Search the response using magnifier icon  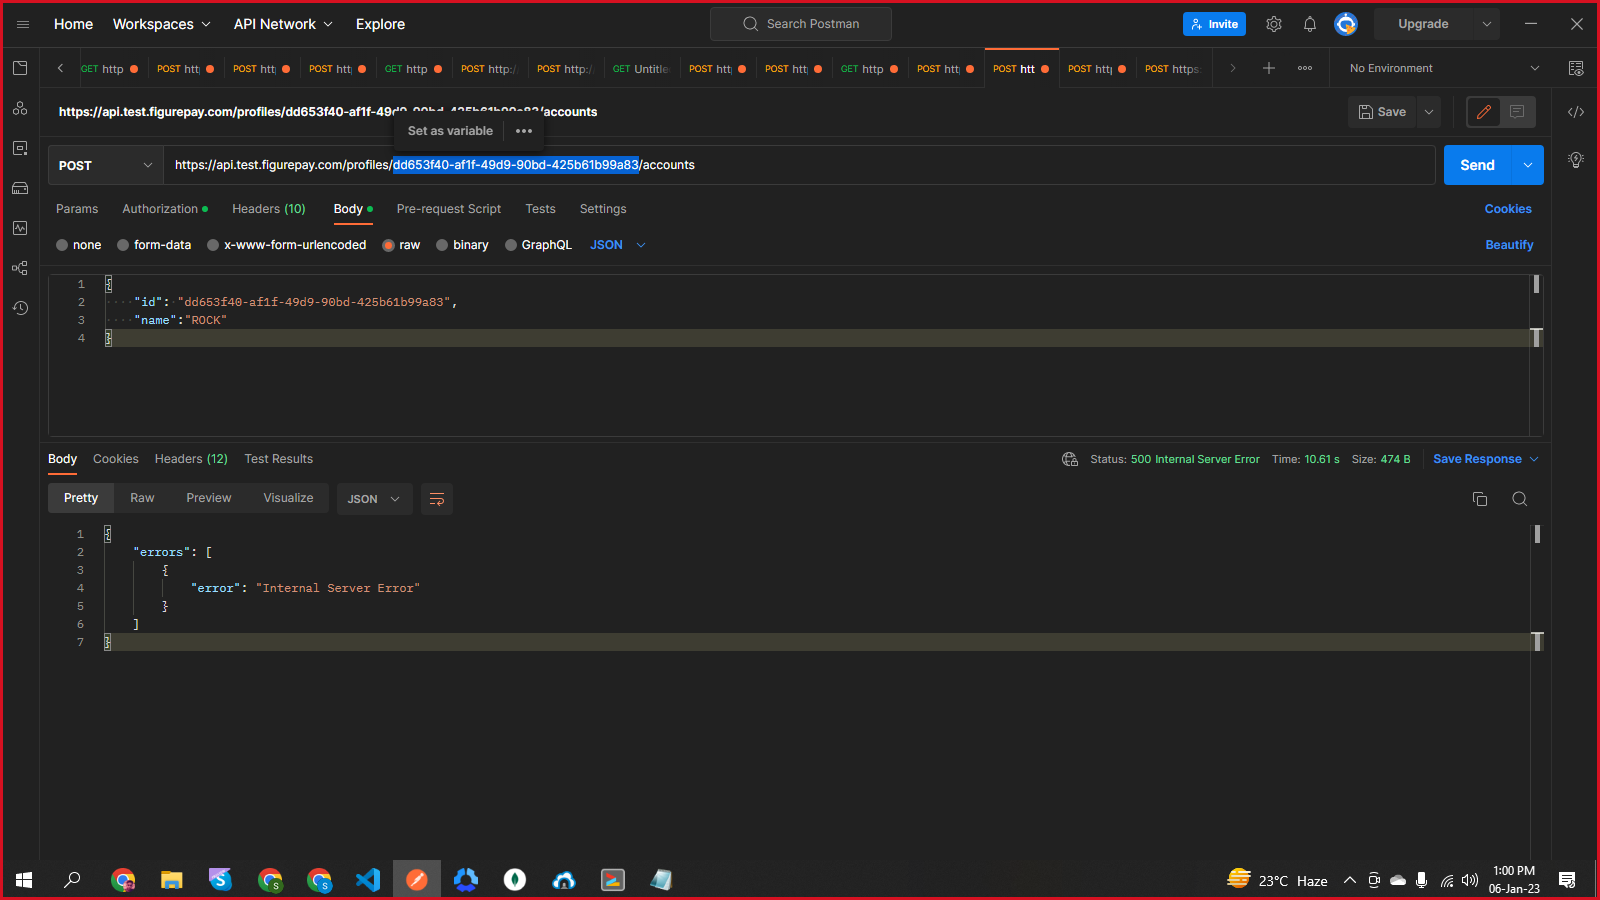pyautogui.click(x=1520, y=499)
